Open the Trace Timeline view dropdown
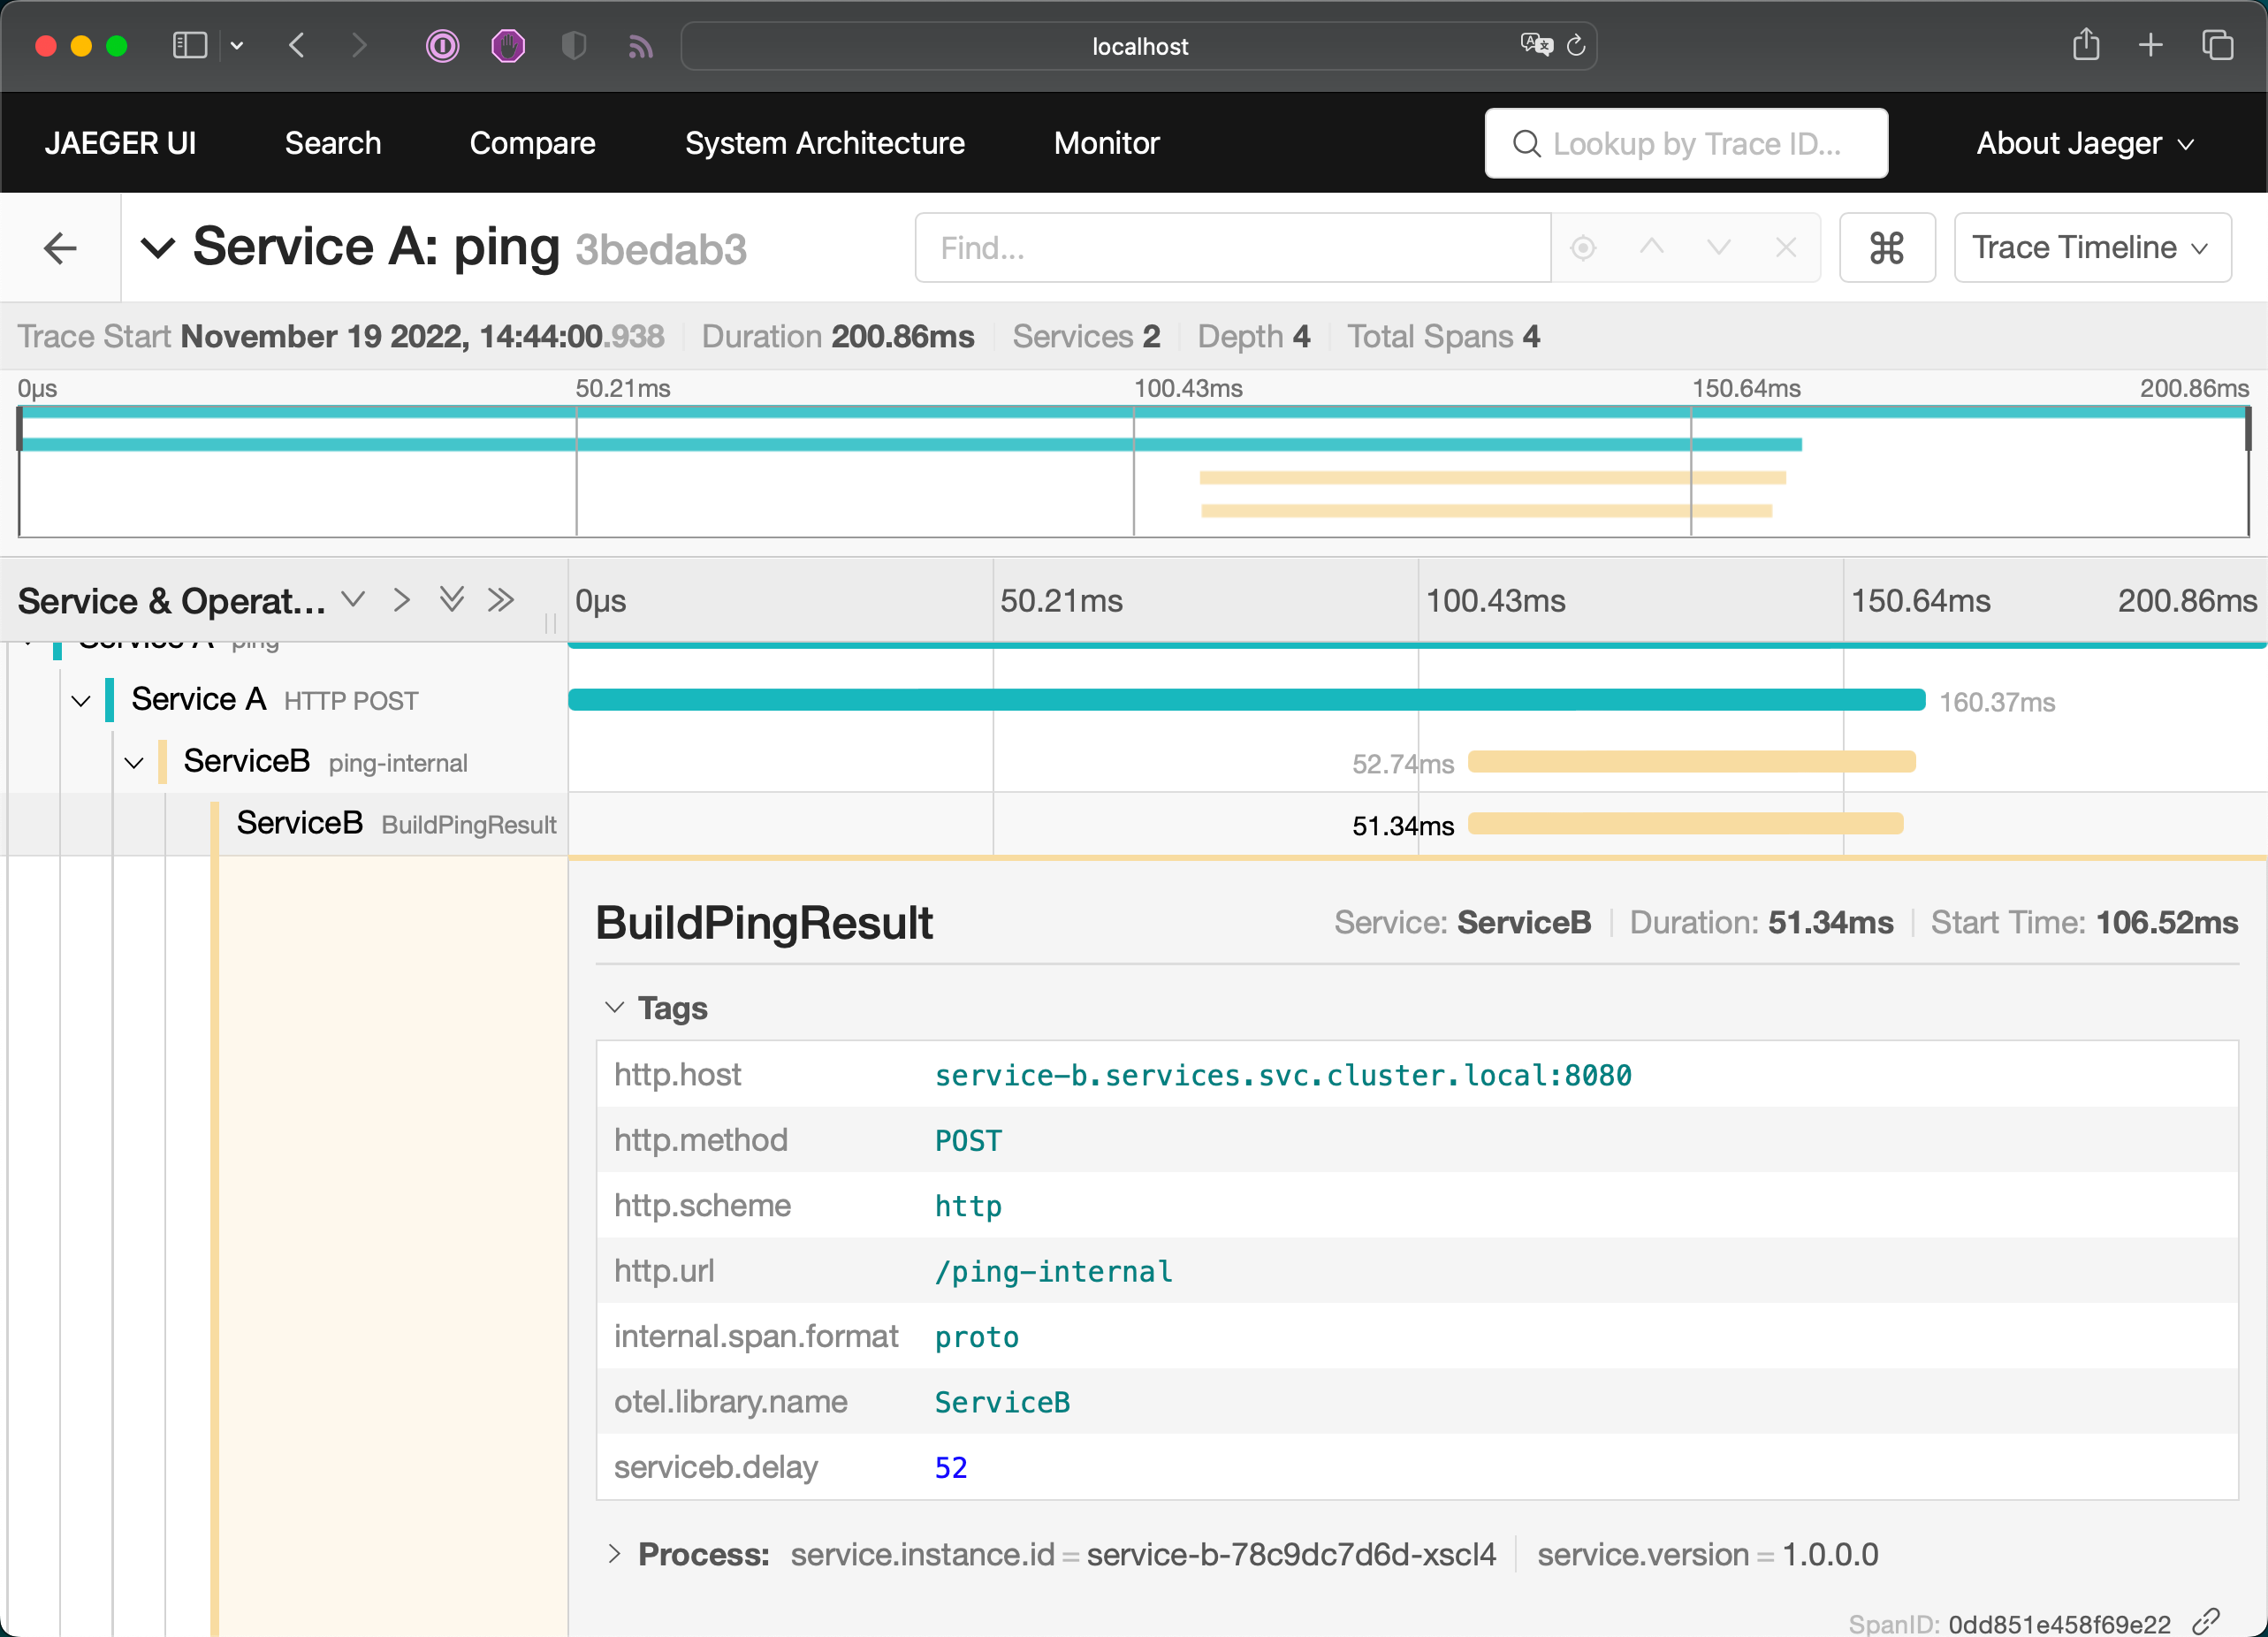This screenshot has height=1637, width=2268. 2091,247
